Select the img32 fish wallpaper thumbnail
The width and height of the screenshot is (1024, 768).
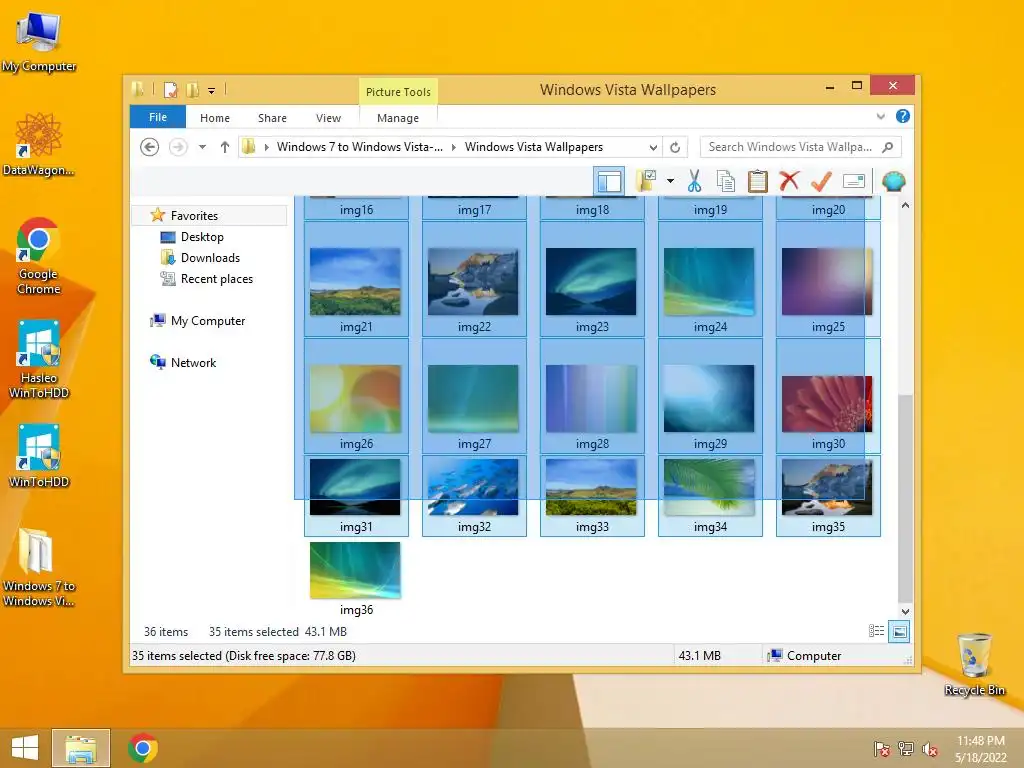pyautogui.click(x=473, y=487)
